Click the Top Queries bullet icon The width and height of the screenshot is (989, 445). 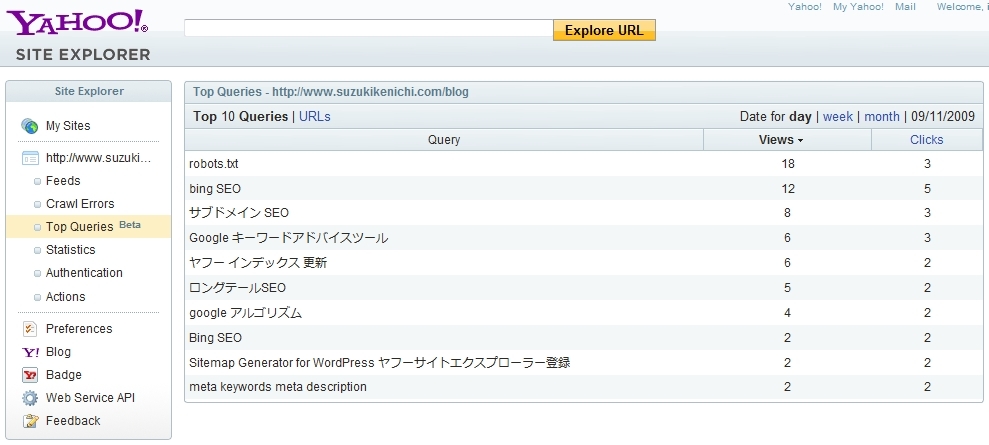pyautogui.click(x=38, y=228)
